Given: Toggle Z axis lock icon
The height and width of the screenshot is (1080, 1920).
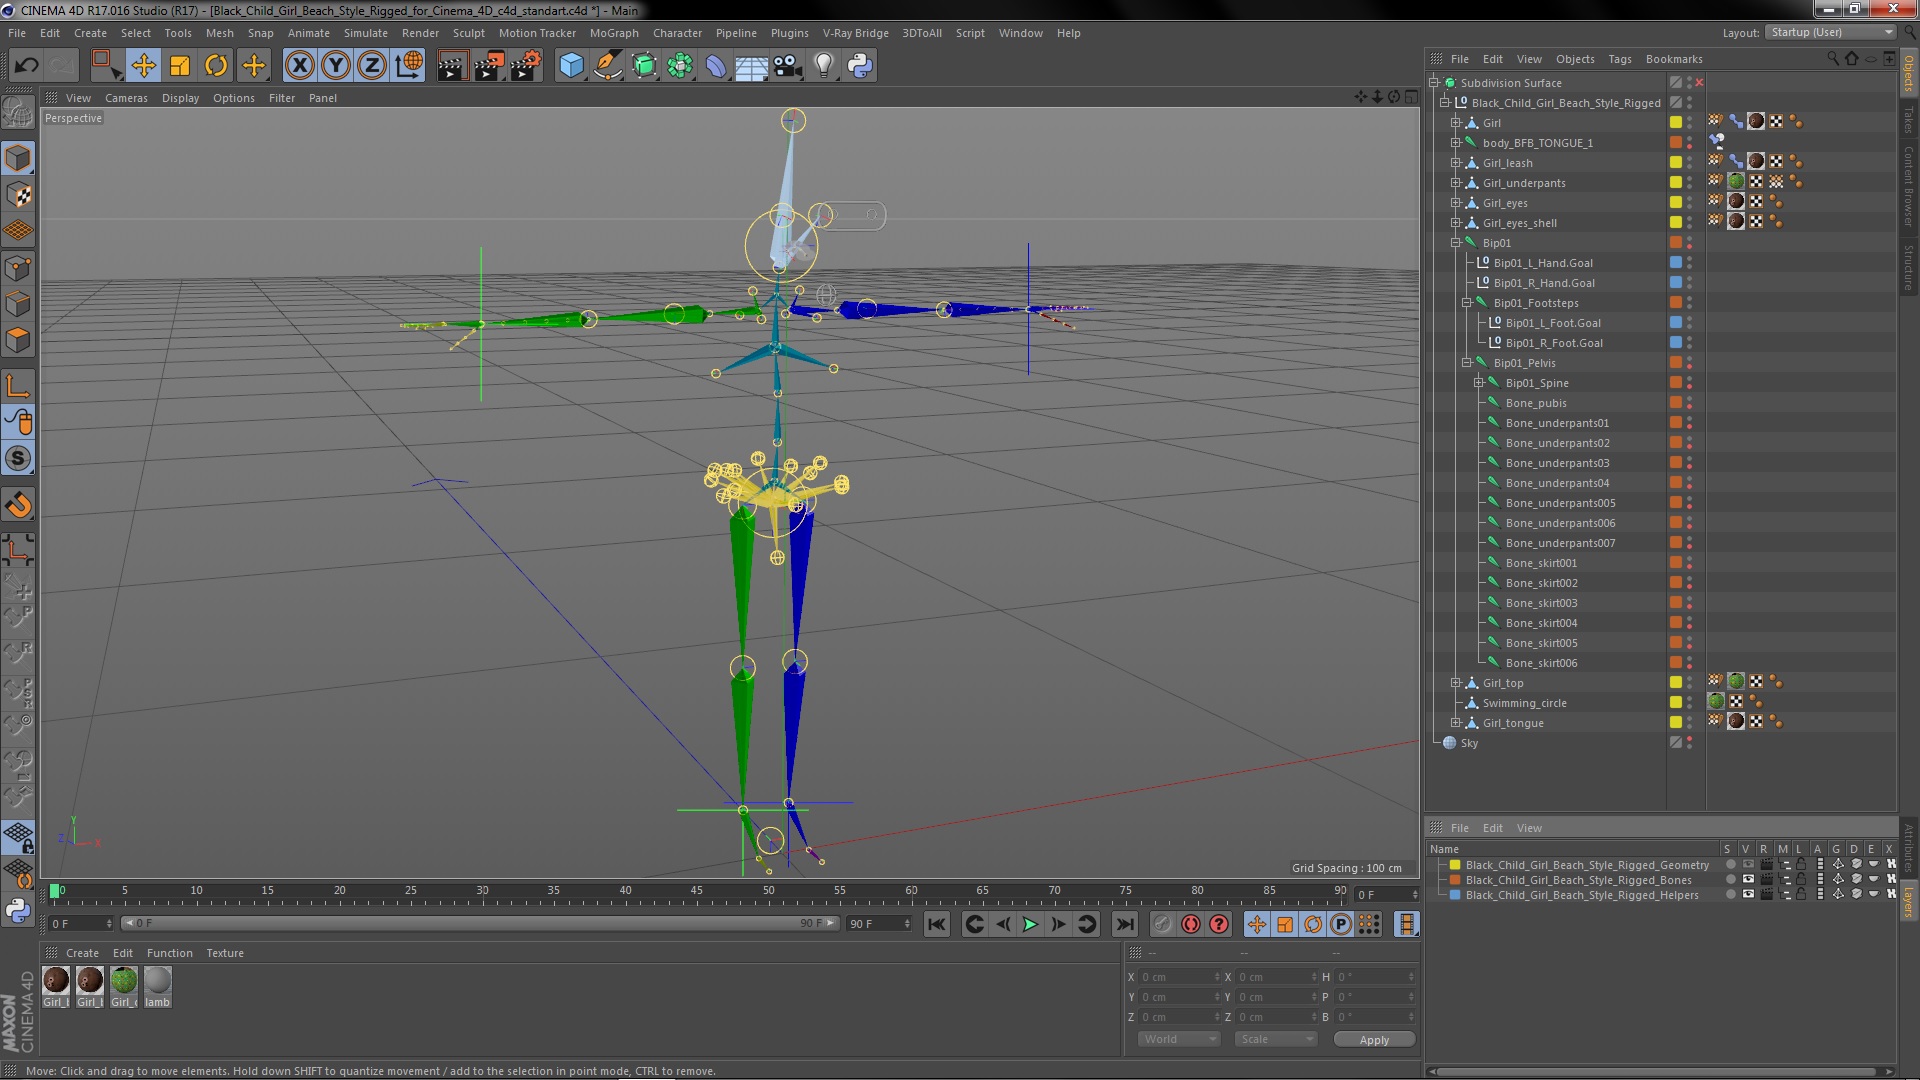Looking at the screenshot, I should pos(372,66).
